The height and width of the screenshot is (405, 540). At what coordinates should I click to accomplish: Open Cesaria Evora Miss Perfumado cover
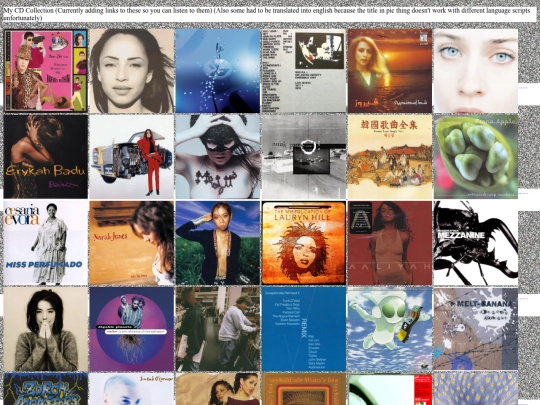(45, 243)
